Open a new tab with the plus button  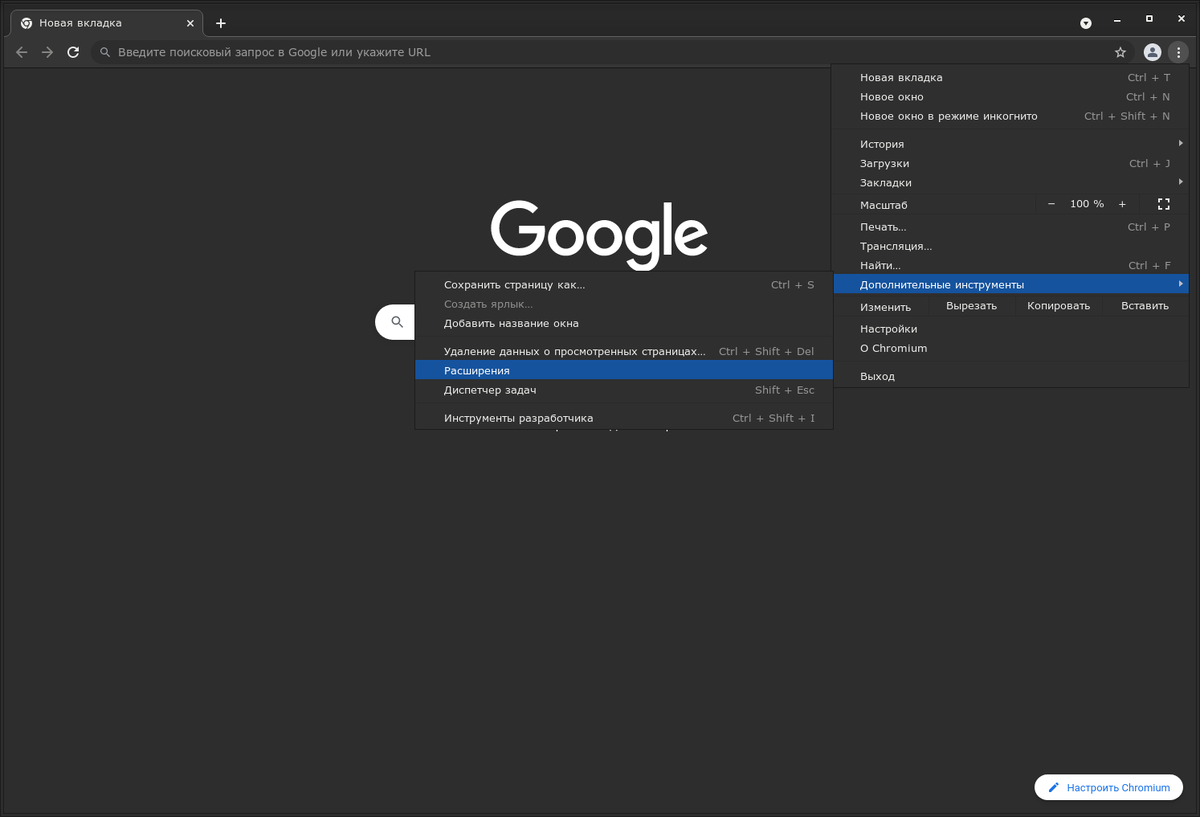coord(221,23)
